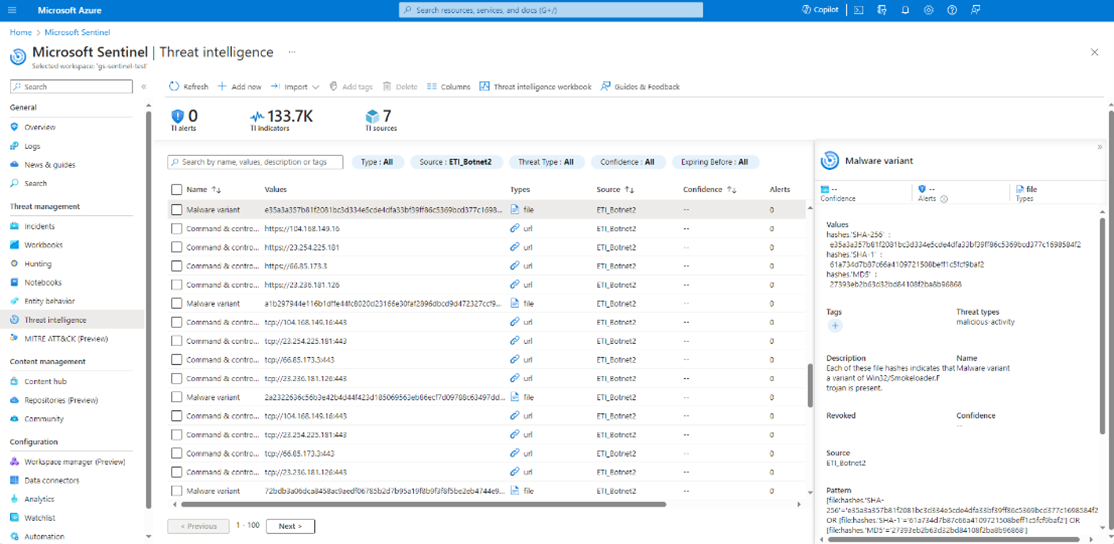Open Guides & Feedback
The height and width of the screenshot is (544, 1114).
tap(640, 87)
